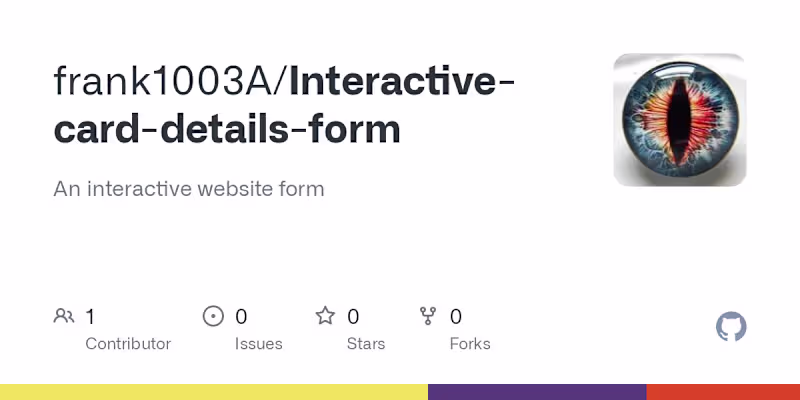
Task: Click the forks branch icon
Action: 428,317
